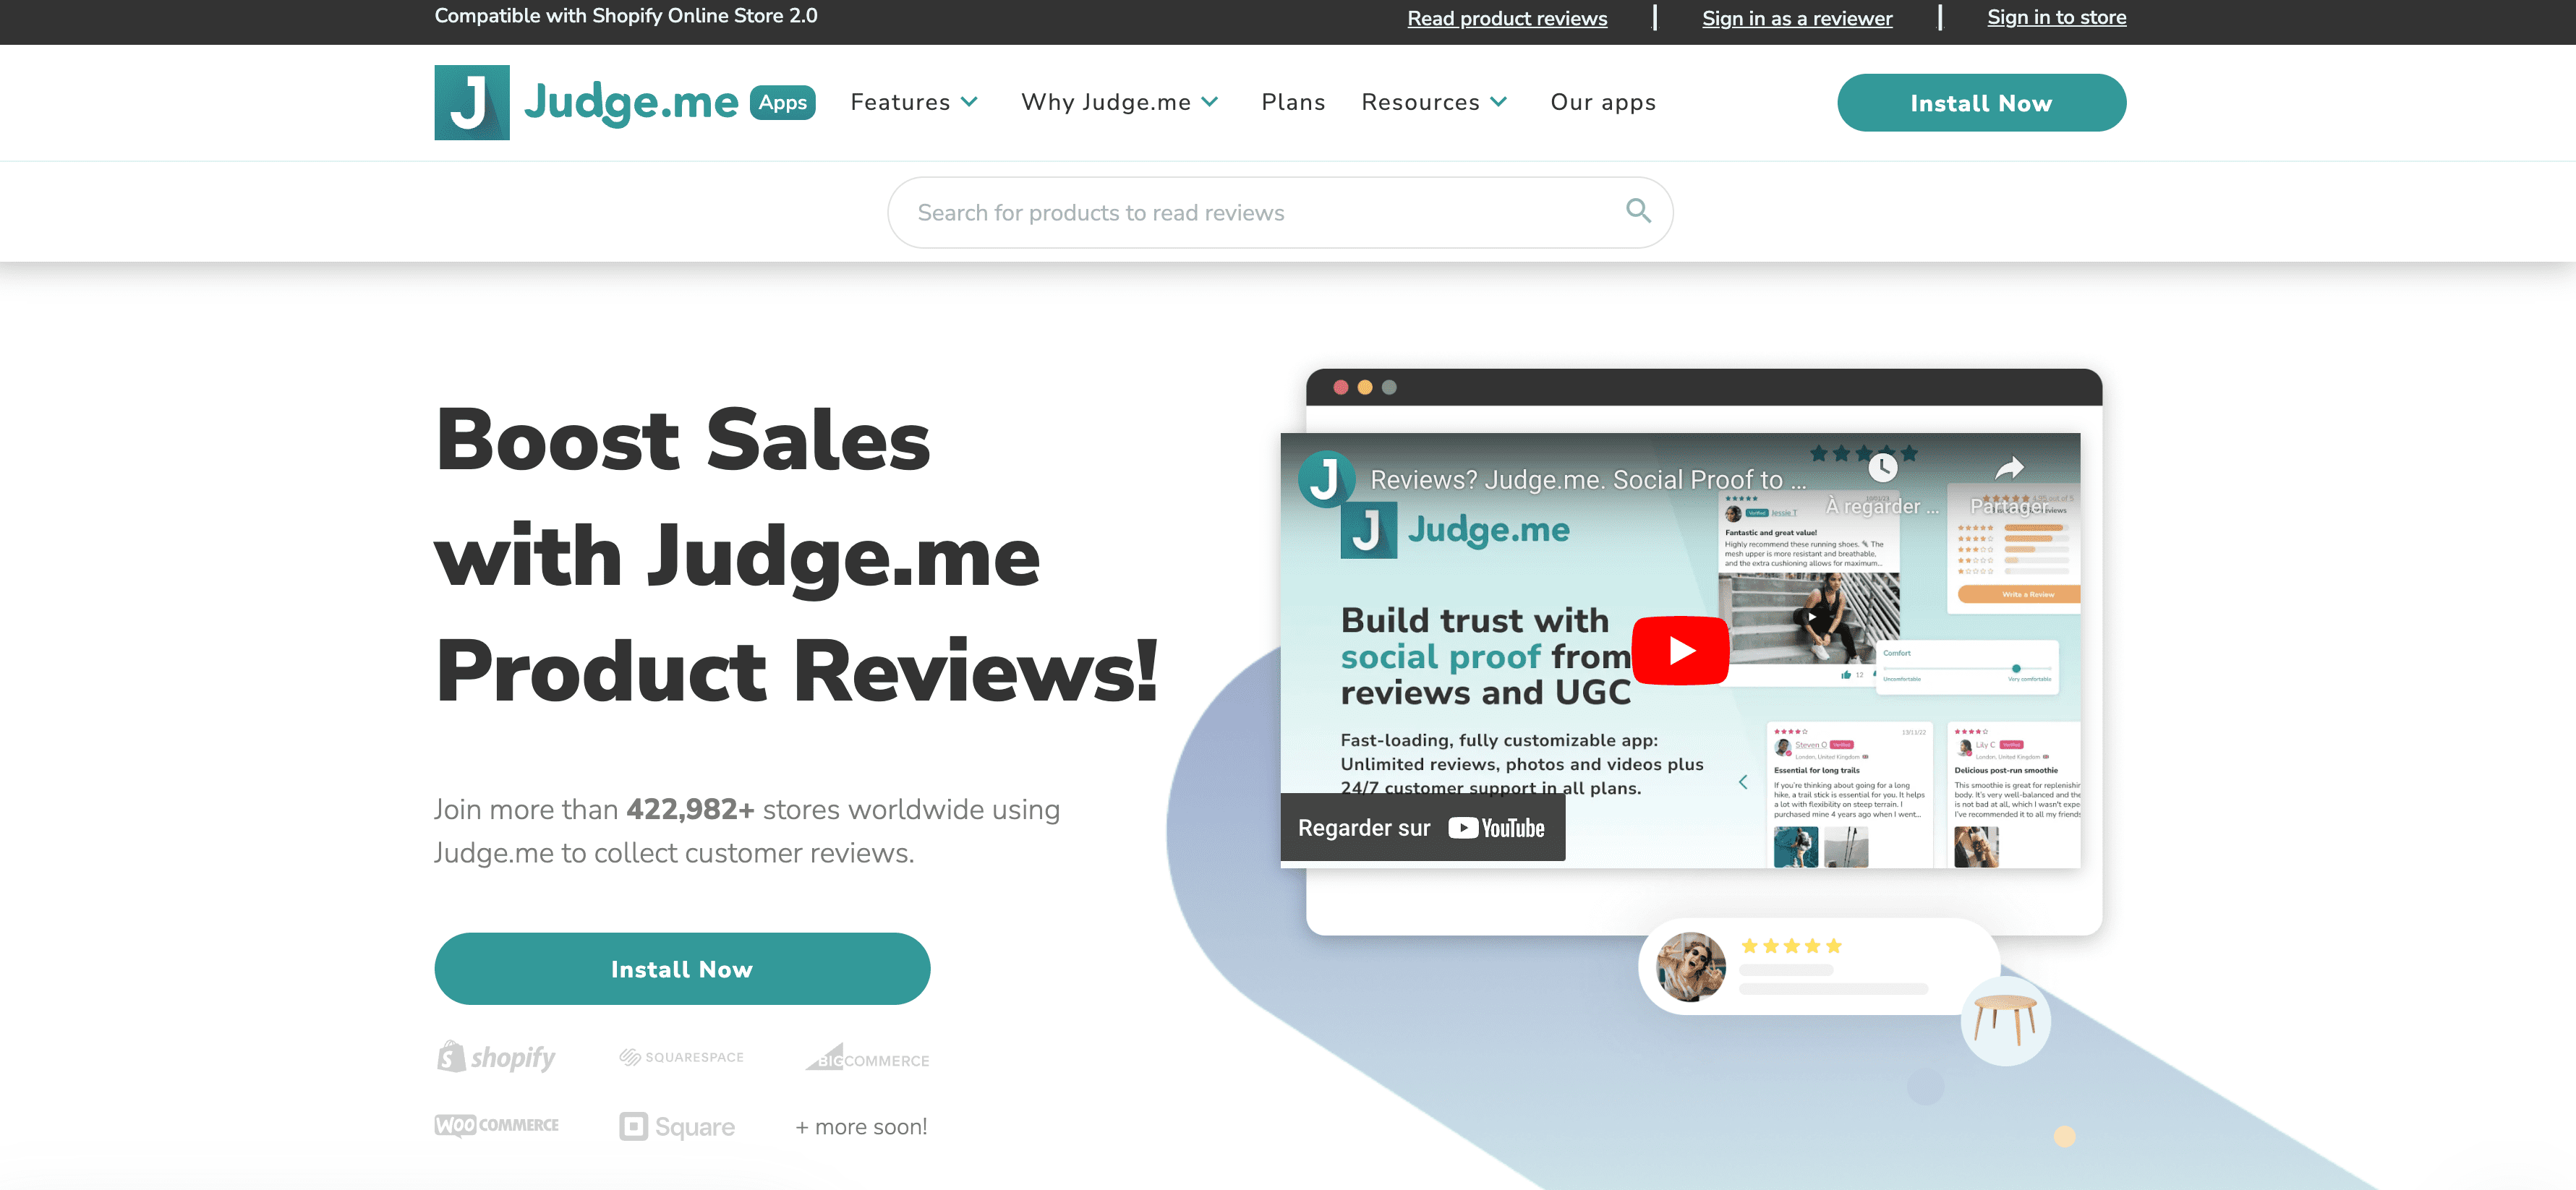
Task: Click the '422,982+' stores count
Action: (691, 809)
